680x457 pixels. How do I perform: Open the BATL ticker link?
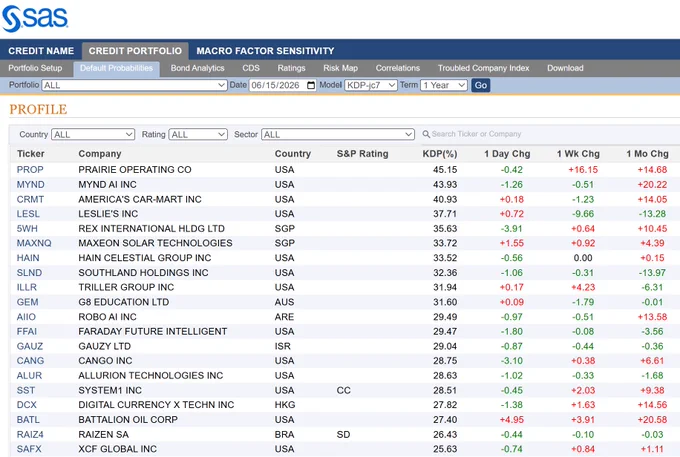[28, 420]
